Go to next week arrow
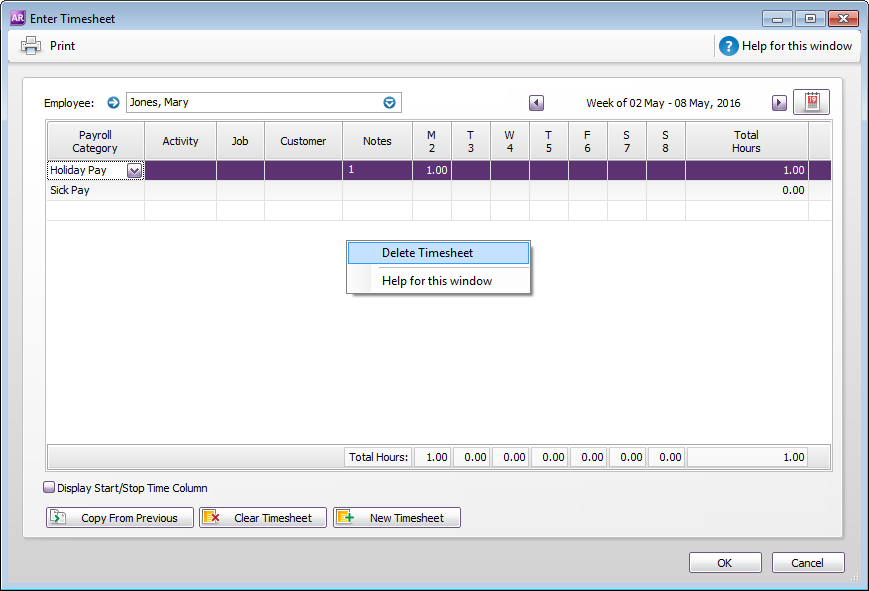The image size is (869, 591). point(779,103)
